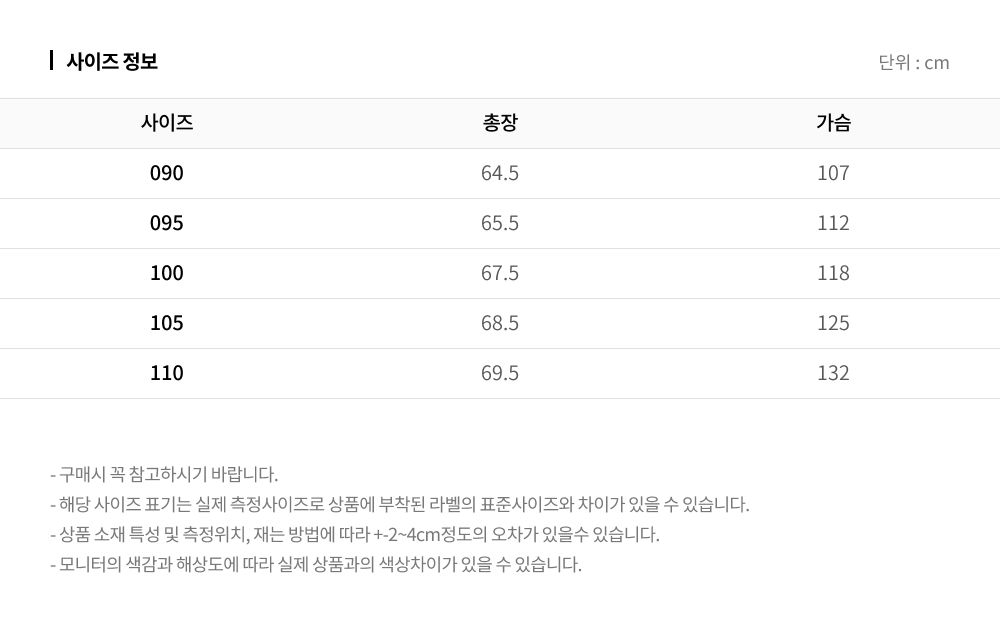Click the 118 chest value
Screen dimensions: 1000x621
[833, 273]
